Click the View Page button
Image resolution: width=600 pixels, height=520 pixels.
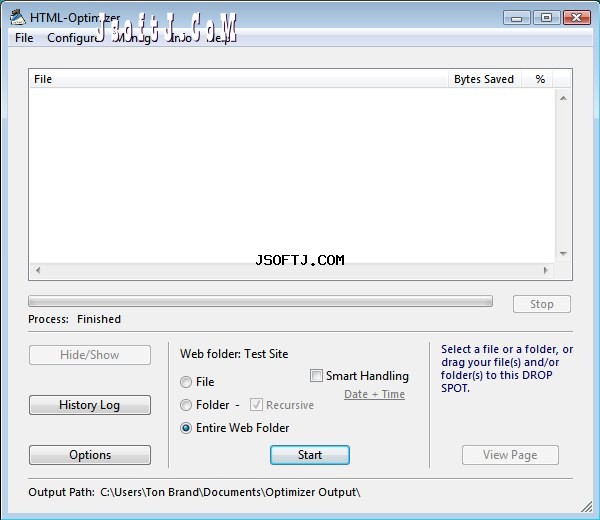[510, 455]
